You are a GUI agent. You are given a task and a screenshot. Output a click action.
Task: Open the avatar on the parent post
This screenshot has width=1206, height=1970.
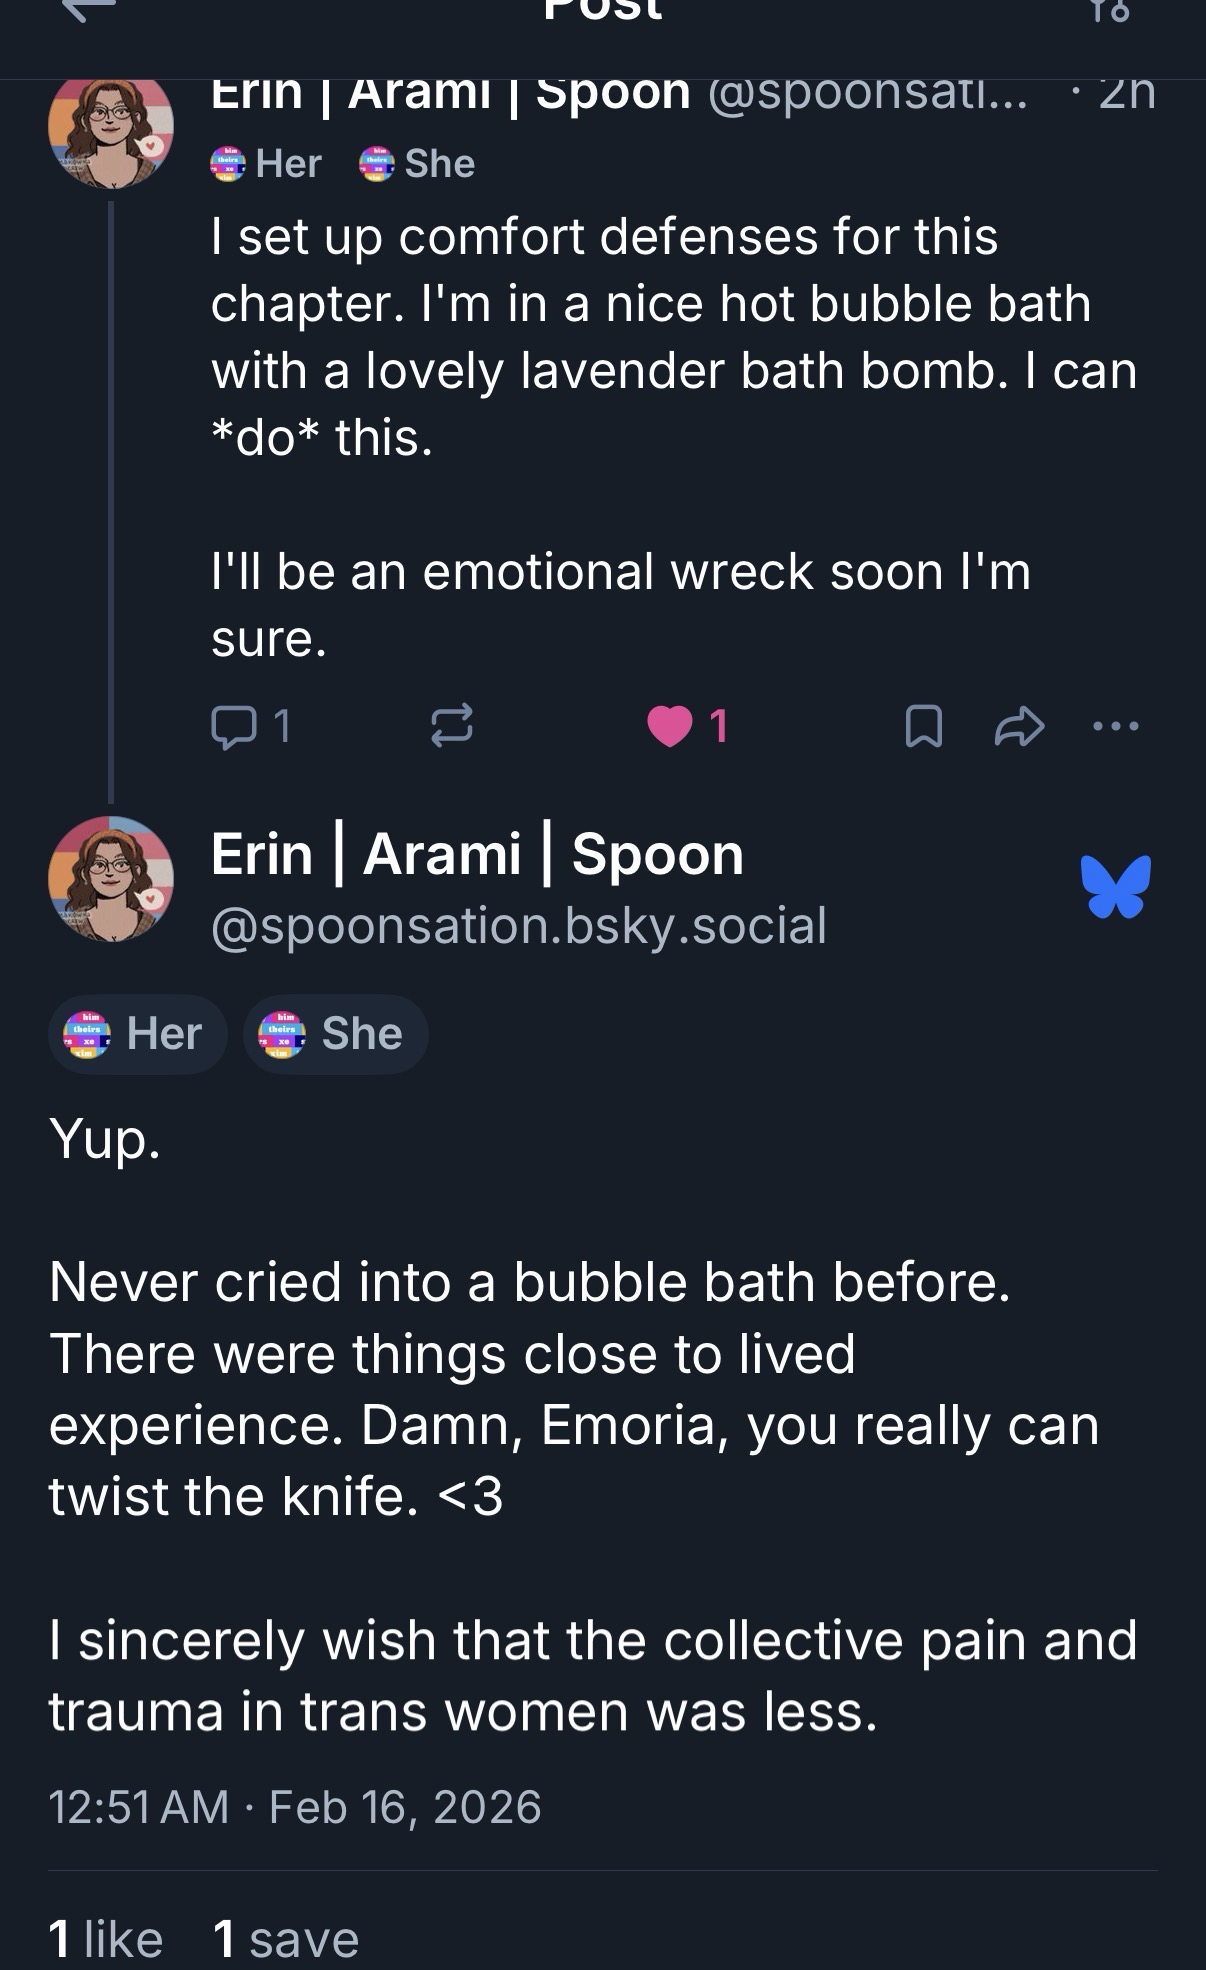(111, 128)
